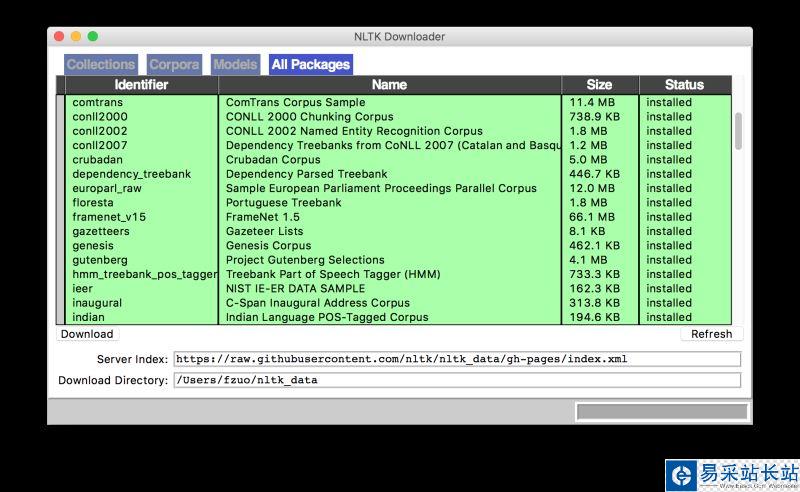Select the inaugural identifier
Viewport: 800px width, 492px height.
tap(97, 303)
